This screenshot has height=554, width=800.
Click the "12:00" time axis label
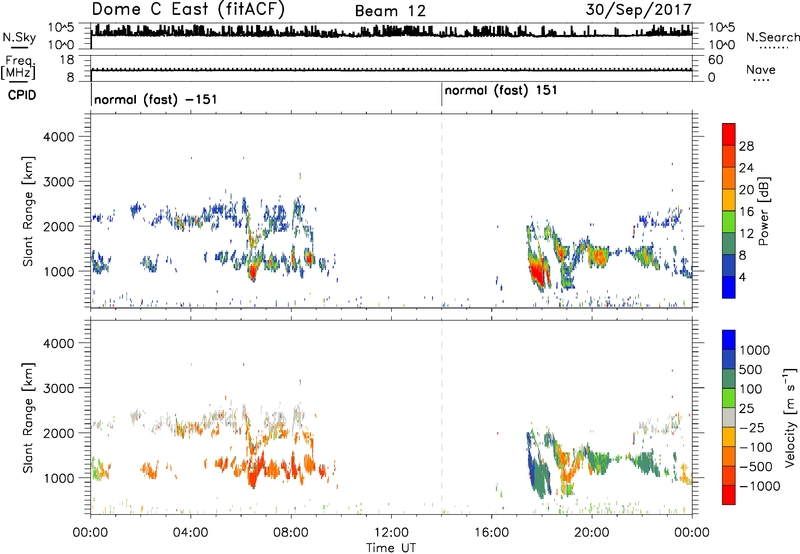(391, 533)
